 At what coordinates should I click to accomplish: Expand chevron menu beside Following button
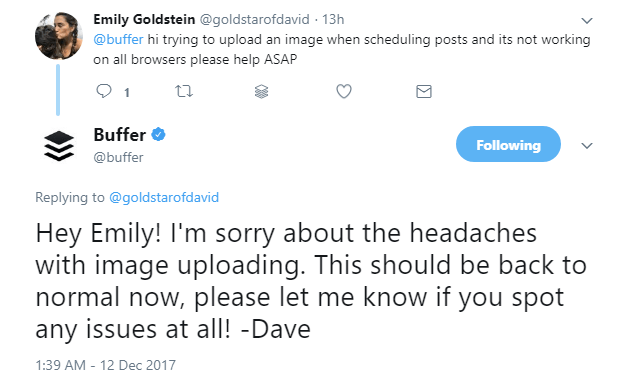(587, 145)
